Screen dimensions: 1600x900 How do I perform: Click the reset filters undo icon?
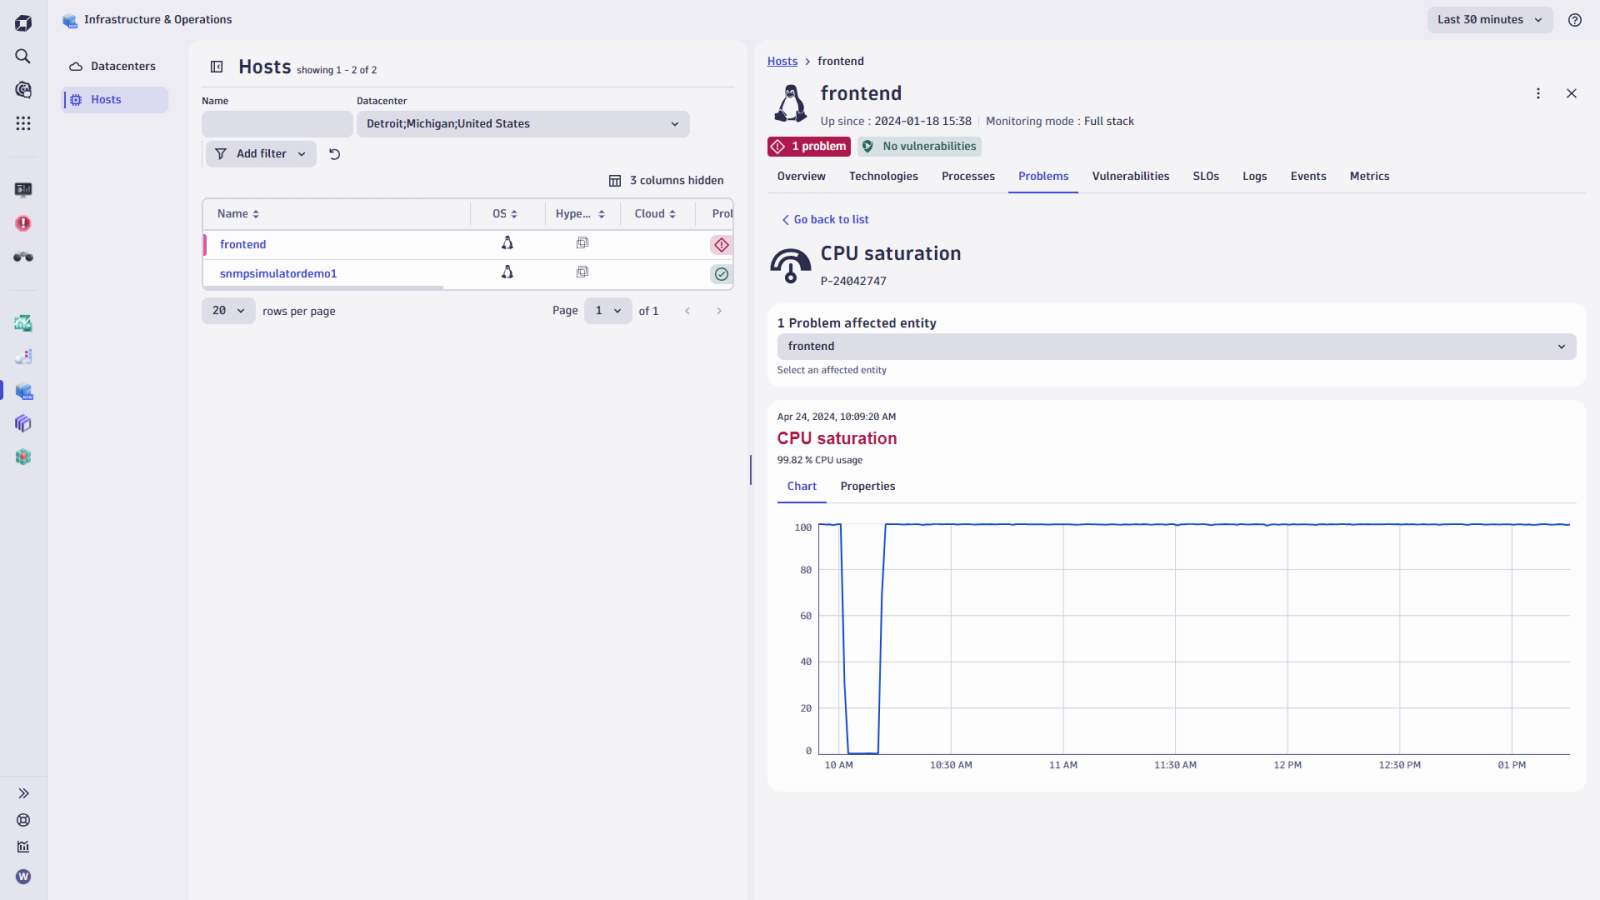(334, 153)
